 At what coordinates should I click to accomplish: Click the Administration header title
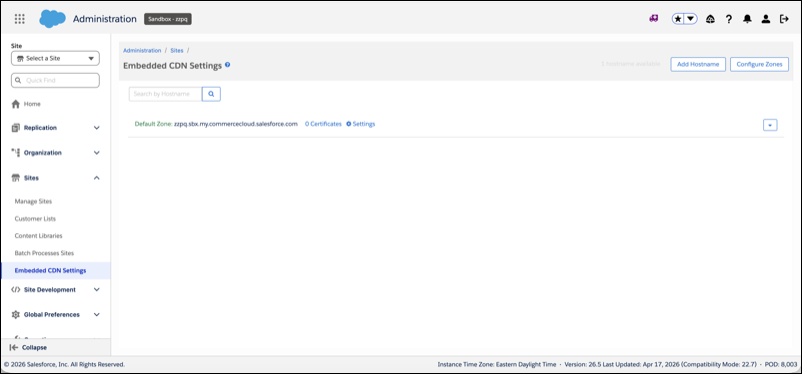[x=105, y=19]
